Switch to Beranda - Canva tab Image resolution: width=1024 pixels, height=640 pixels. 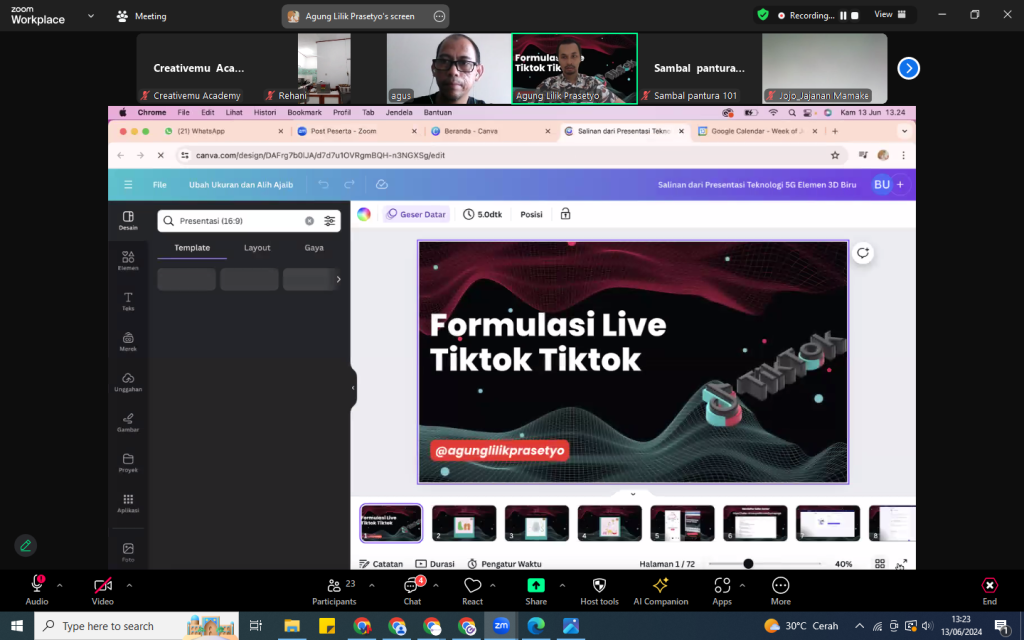pyautogui.click(x=490, y=131)
